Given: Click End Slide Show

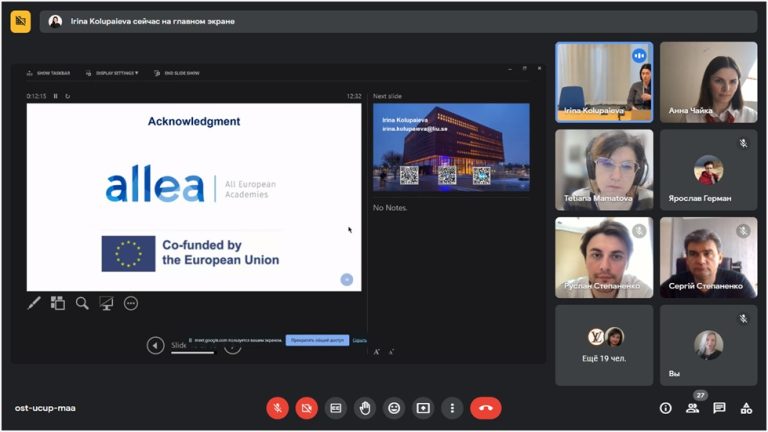Looking at the screenshot, I should pyautogui.click(x=177, y=73).
